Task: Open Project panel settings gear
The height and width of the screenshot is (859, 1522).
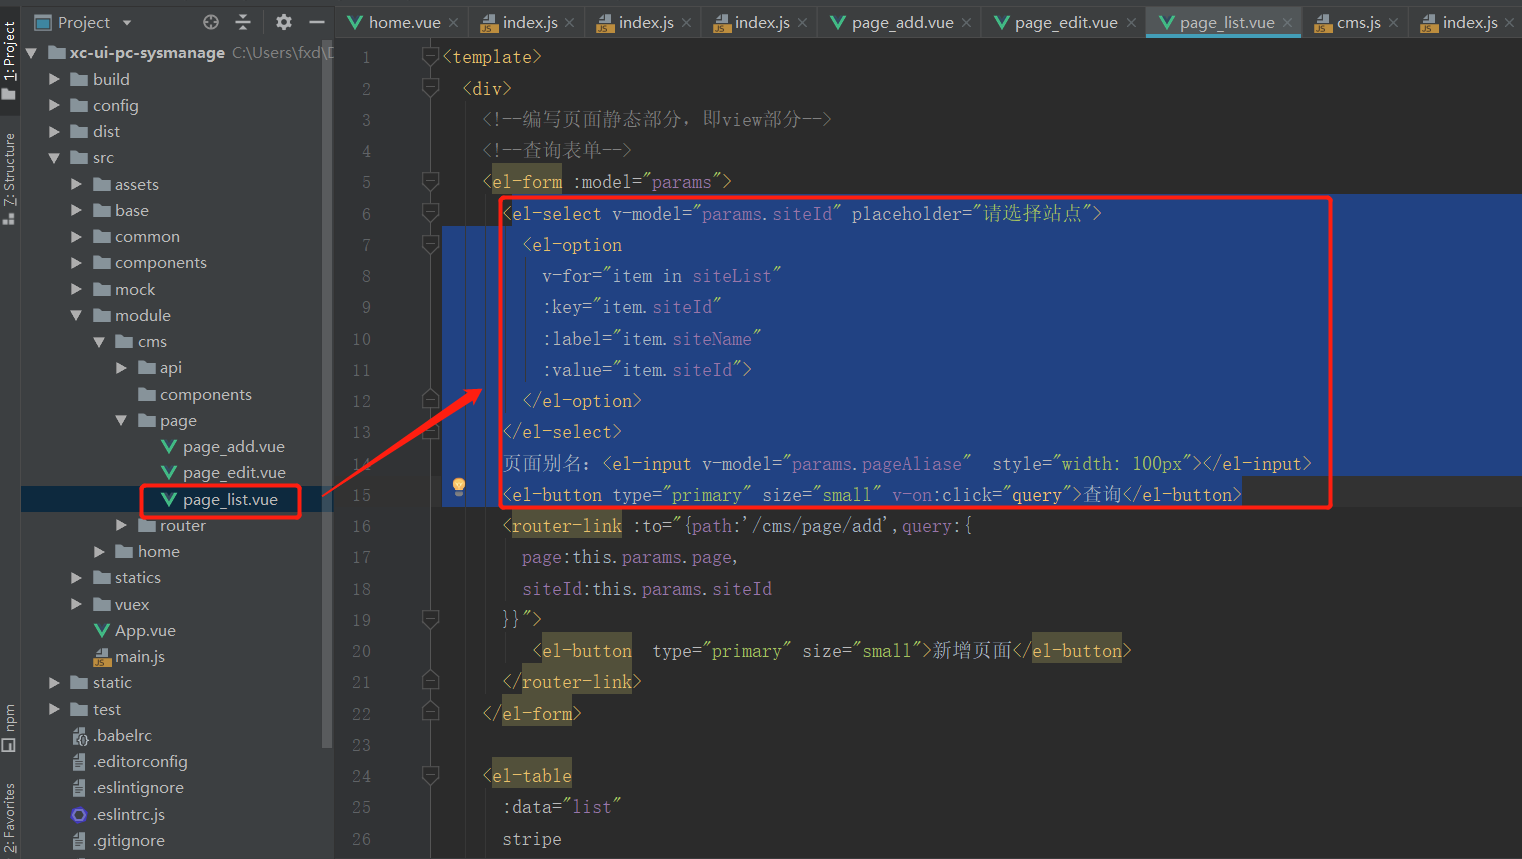Action: tap(284, 22)
